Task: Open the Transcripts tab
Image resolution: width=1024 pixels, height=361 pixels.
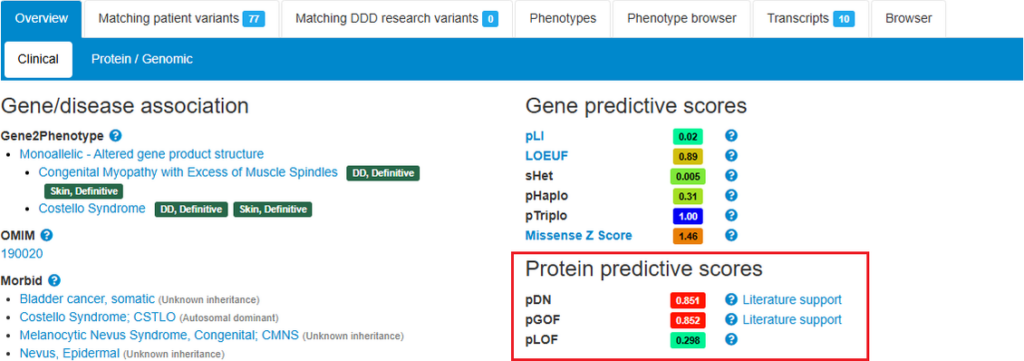Action: click(x=810, y=19)
